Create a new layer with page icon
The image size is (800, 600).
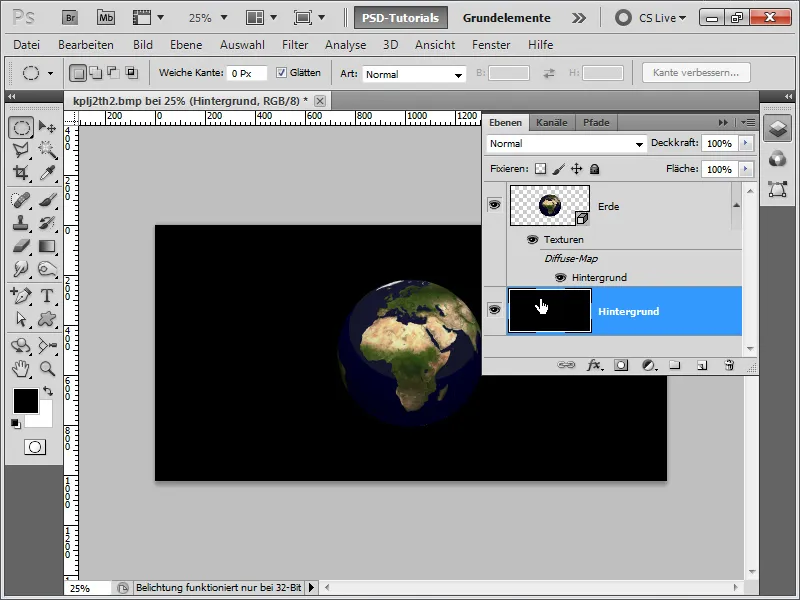(702, 365)
